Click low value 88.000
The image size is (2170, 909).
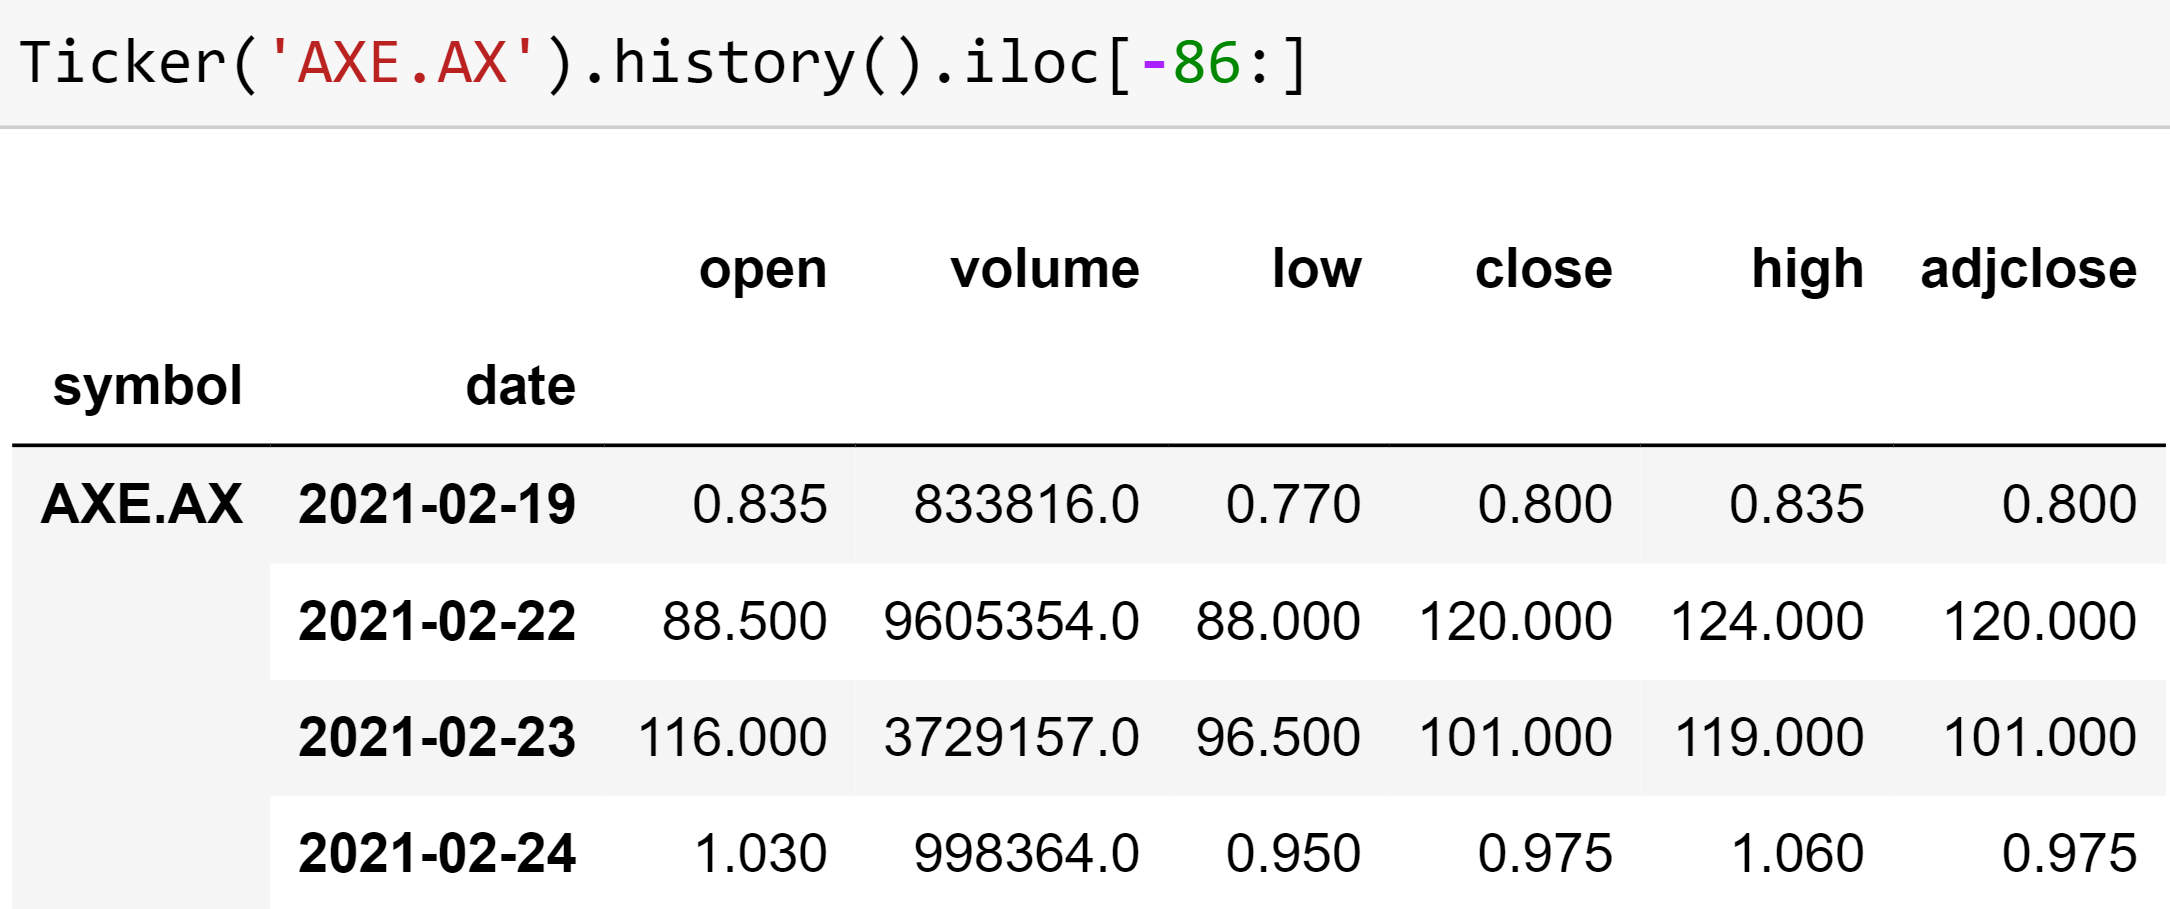coord(1279,621)
